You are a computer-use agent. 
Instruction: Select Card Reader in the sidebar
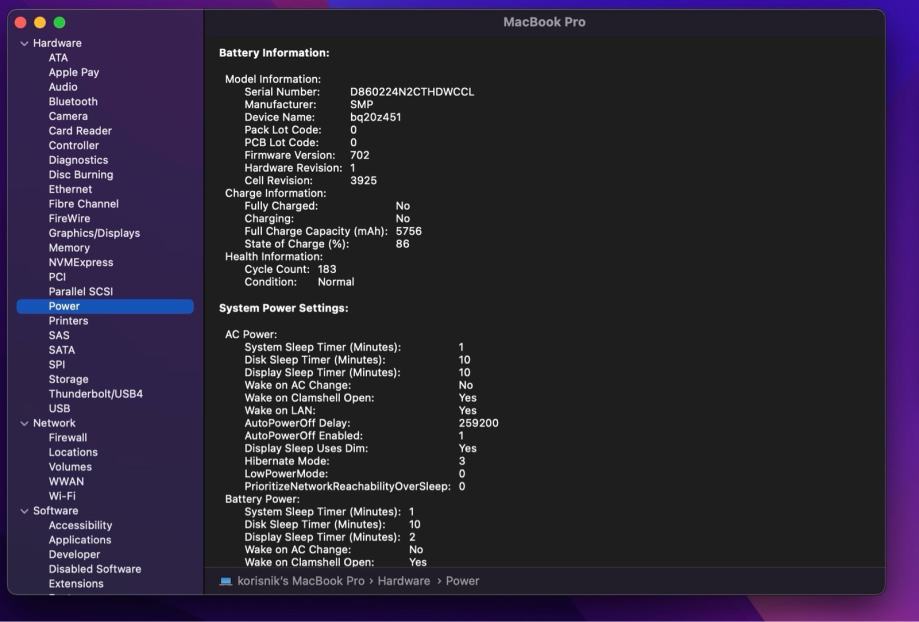80,131
